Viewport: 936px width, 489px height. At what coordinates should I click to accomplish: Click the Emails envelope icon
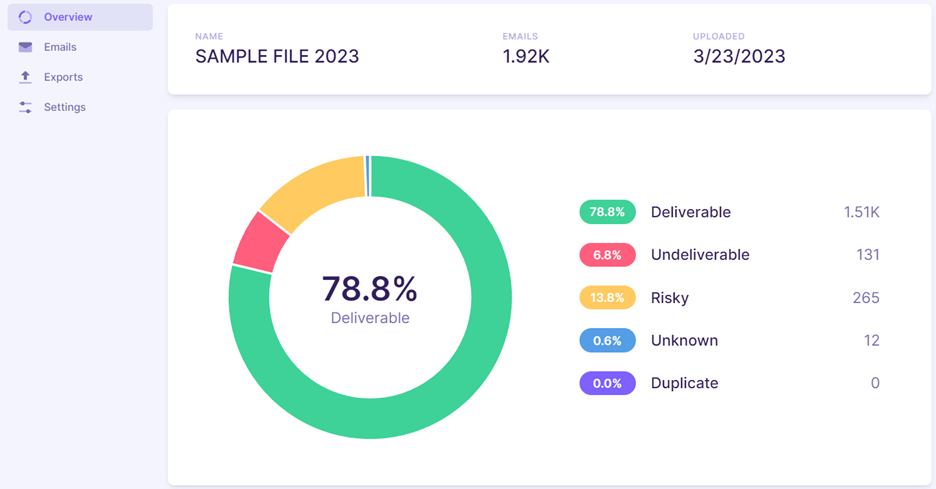pyautogui.click(x=25, y=47)
